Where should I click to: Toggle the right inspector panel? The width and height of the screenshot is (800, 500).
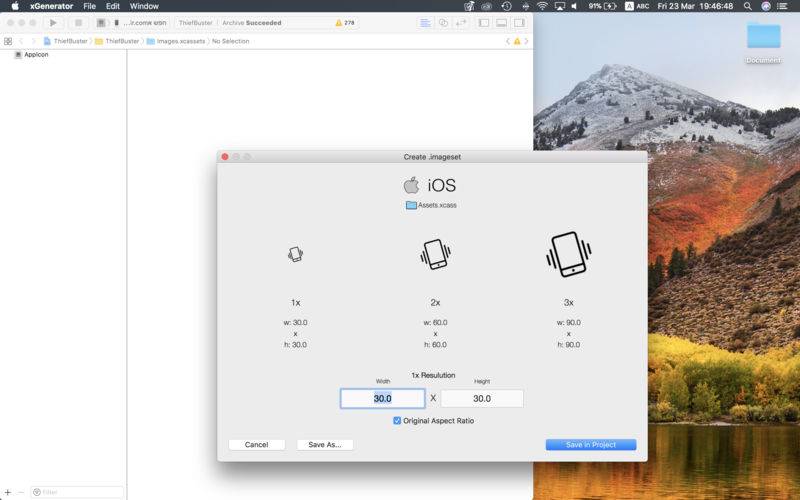[518, 22]
